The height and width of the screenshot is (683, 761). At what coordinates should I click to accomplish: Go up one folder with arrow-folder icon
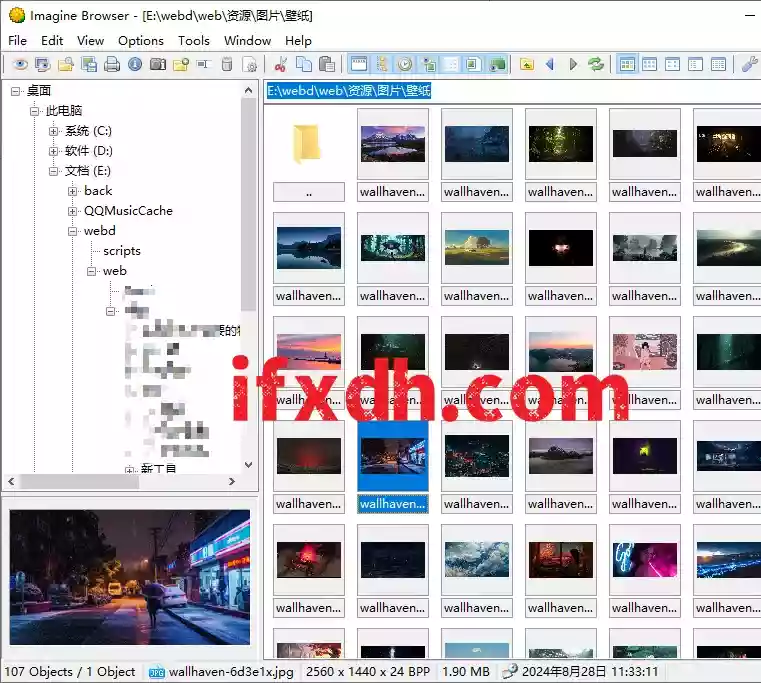527,64
